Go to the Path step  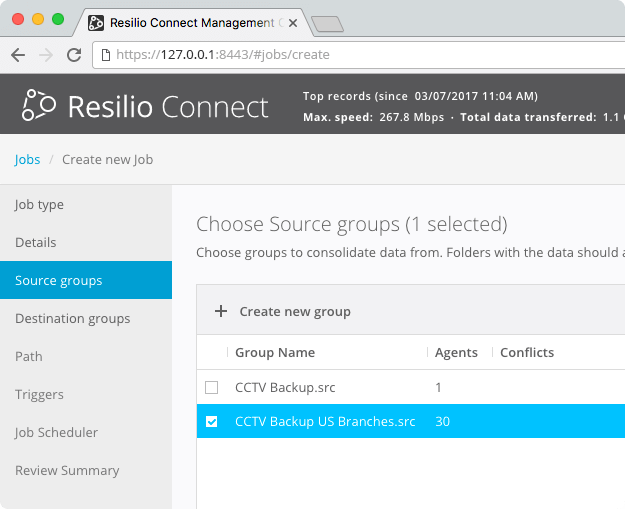[x=86, y=356]
